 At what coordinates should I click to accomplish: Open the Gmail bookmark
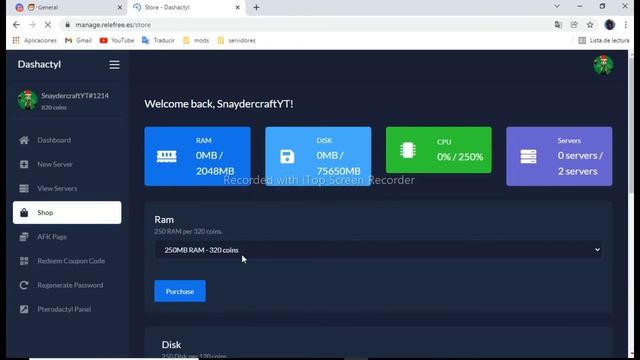click(x=78, y=40)
